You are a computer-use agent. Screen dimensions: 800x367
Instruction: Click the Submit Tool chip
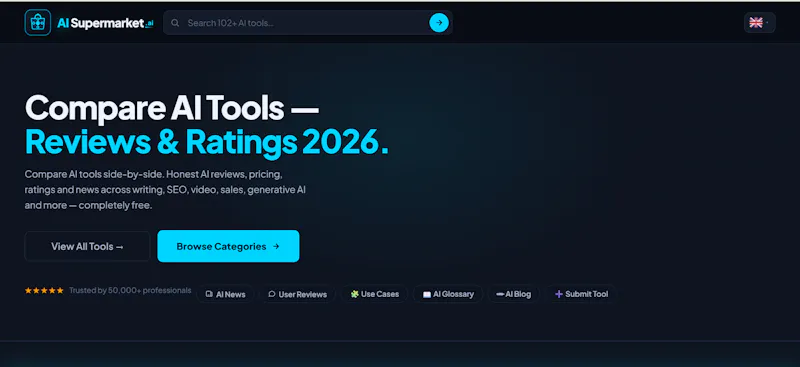tap(581, 294)
